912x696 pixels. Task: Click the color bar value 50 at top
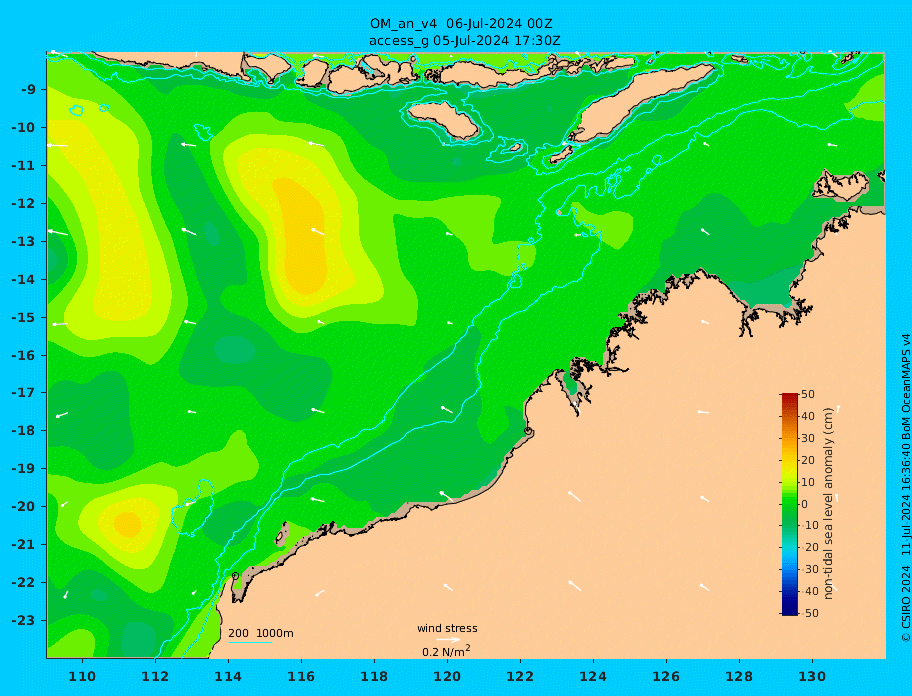[808, 394]
